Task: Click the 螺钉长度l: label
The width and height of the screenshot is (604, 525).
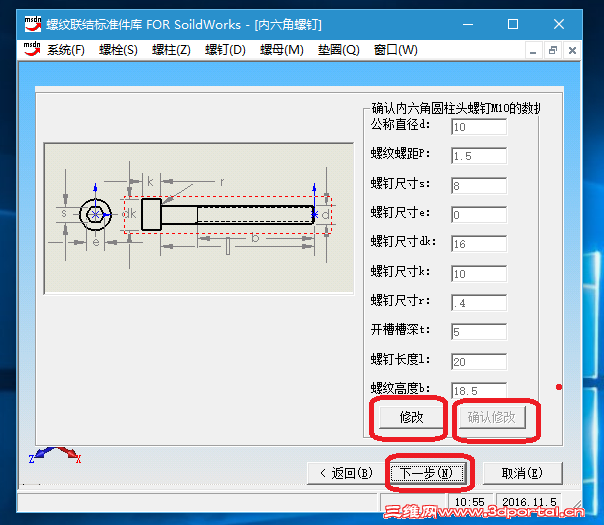Action: [400, 359]
